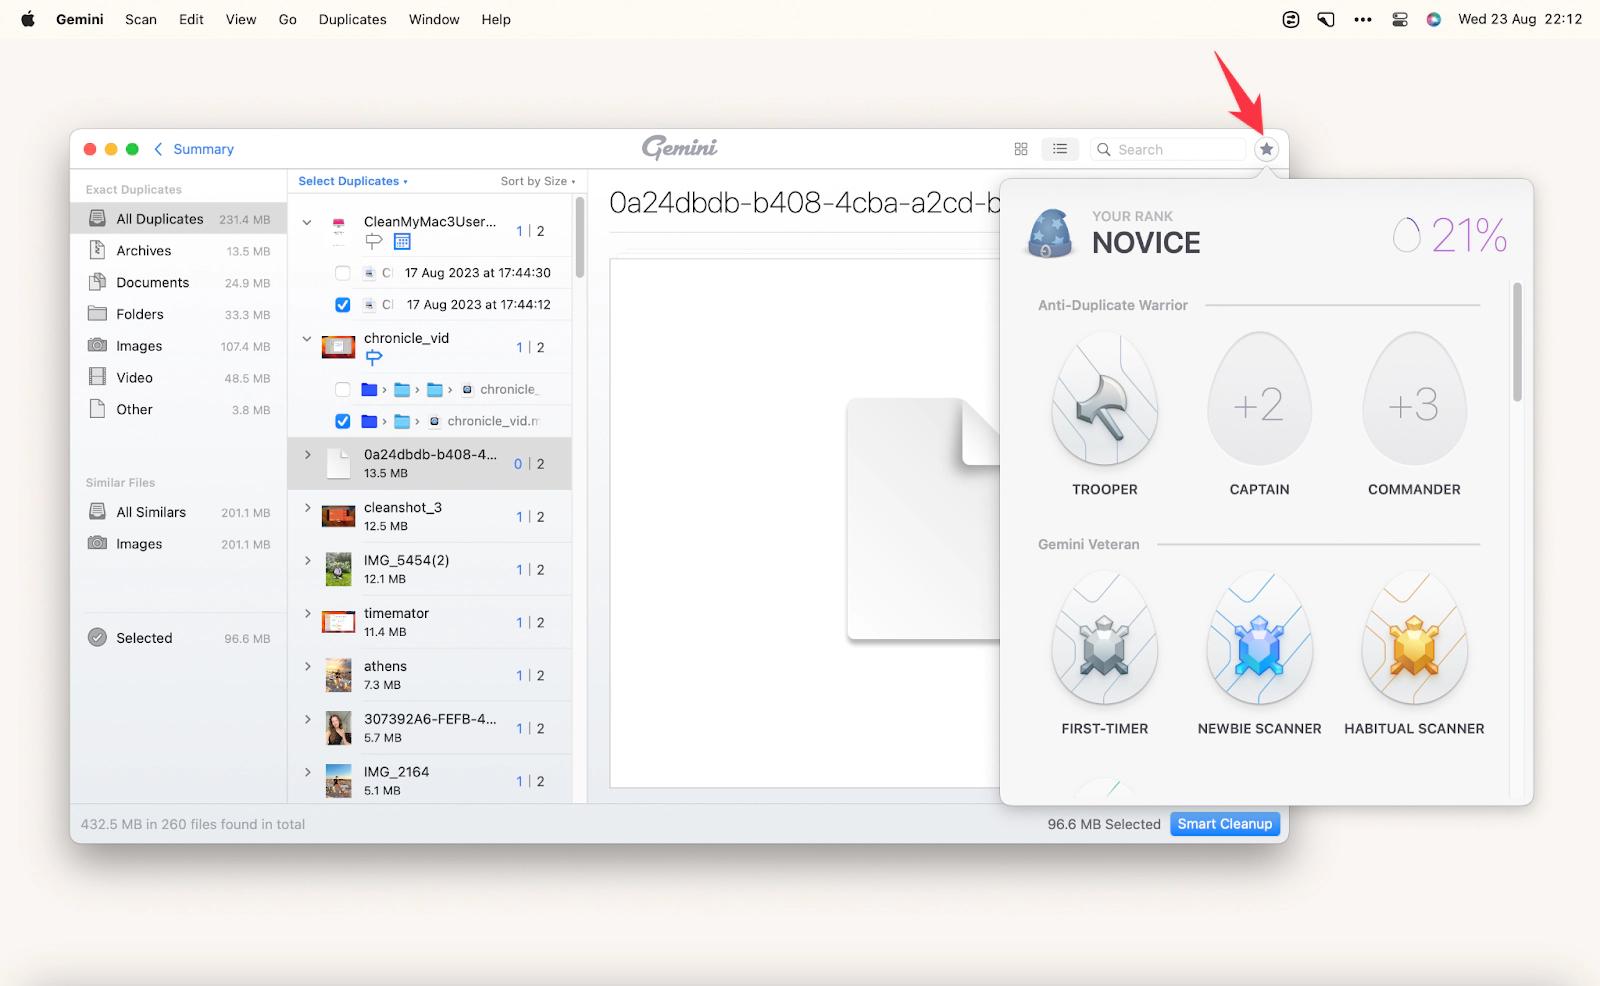
Task: Open the Select Duplicates dropdown
Action: [x=353, y=181]
